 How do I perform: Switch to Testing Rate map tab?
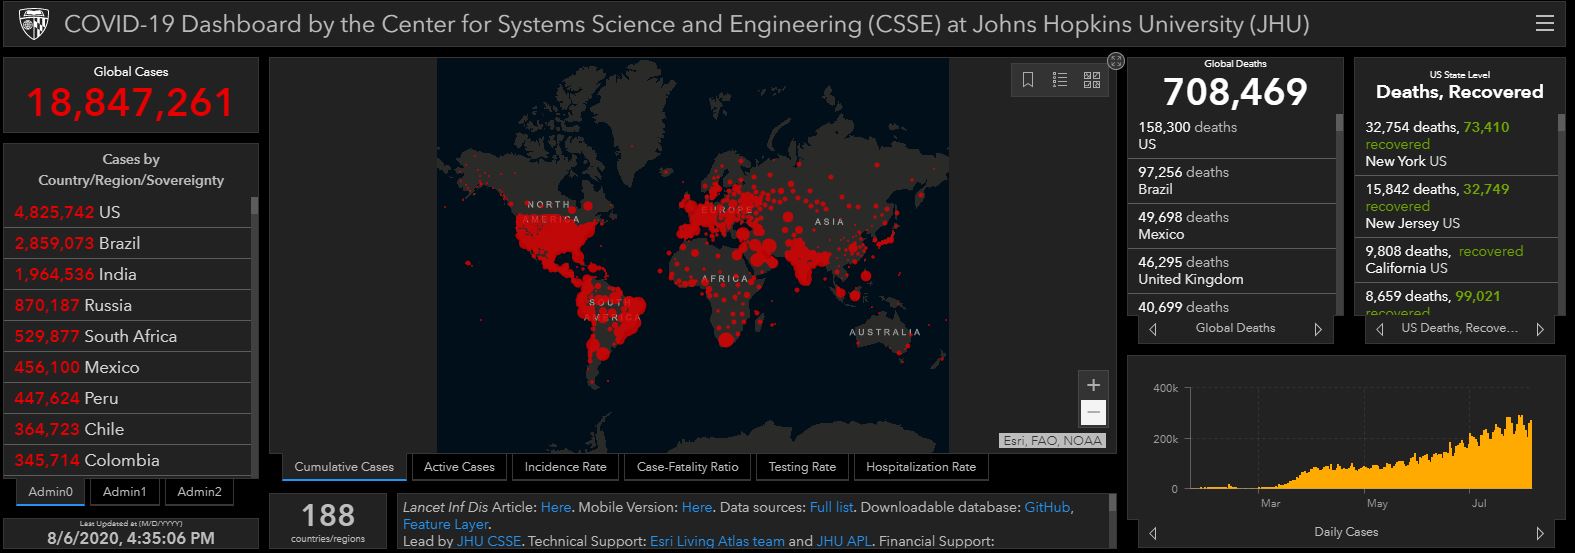(802, 467)
